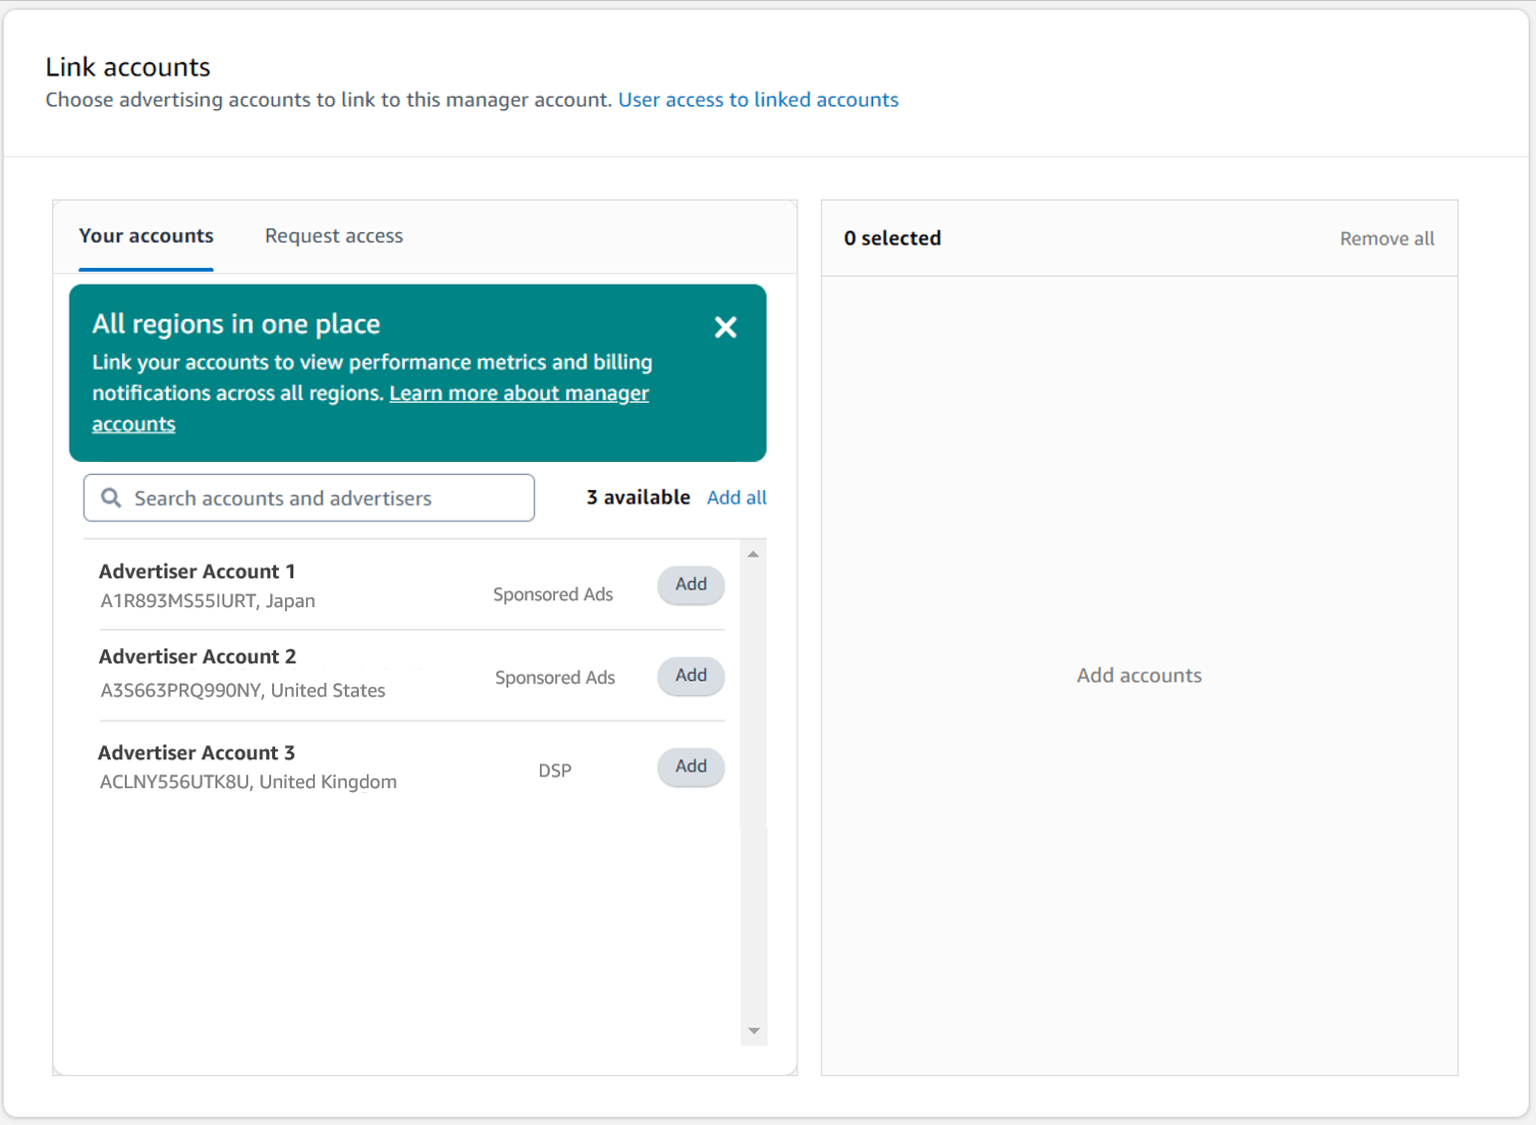
Task: Switch to the Request access tab
Action: [x=333, y=236]
